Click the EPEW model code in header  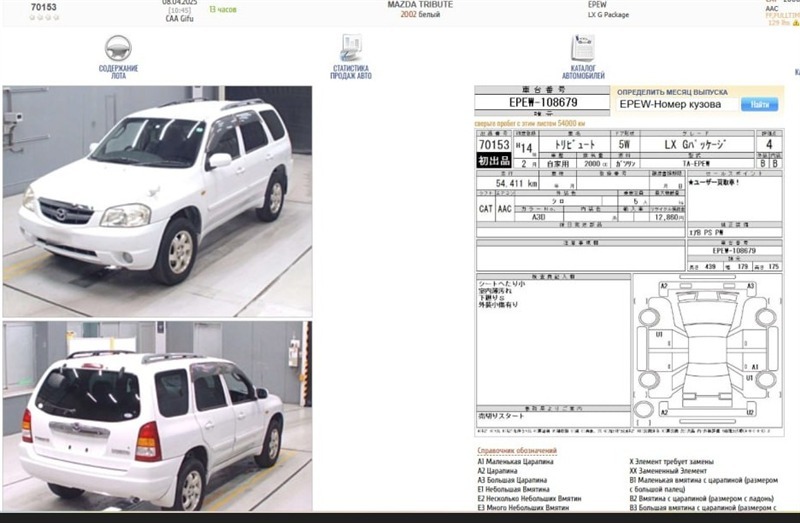pos(597,5)
